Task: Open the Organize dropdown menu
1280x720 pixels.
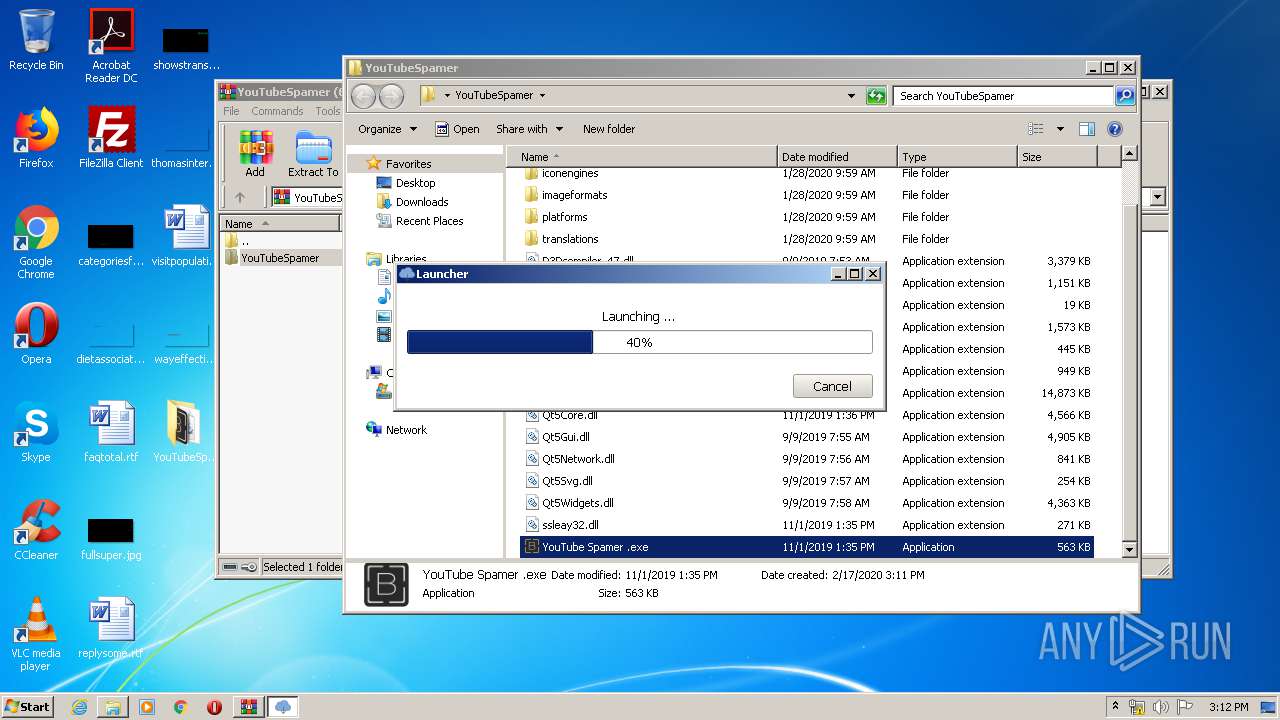Action: tap(387, 129)
